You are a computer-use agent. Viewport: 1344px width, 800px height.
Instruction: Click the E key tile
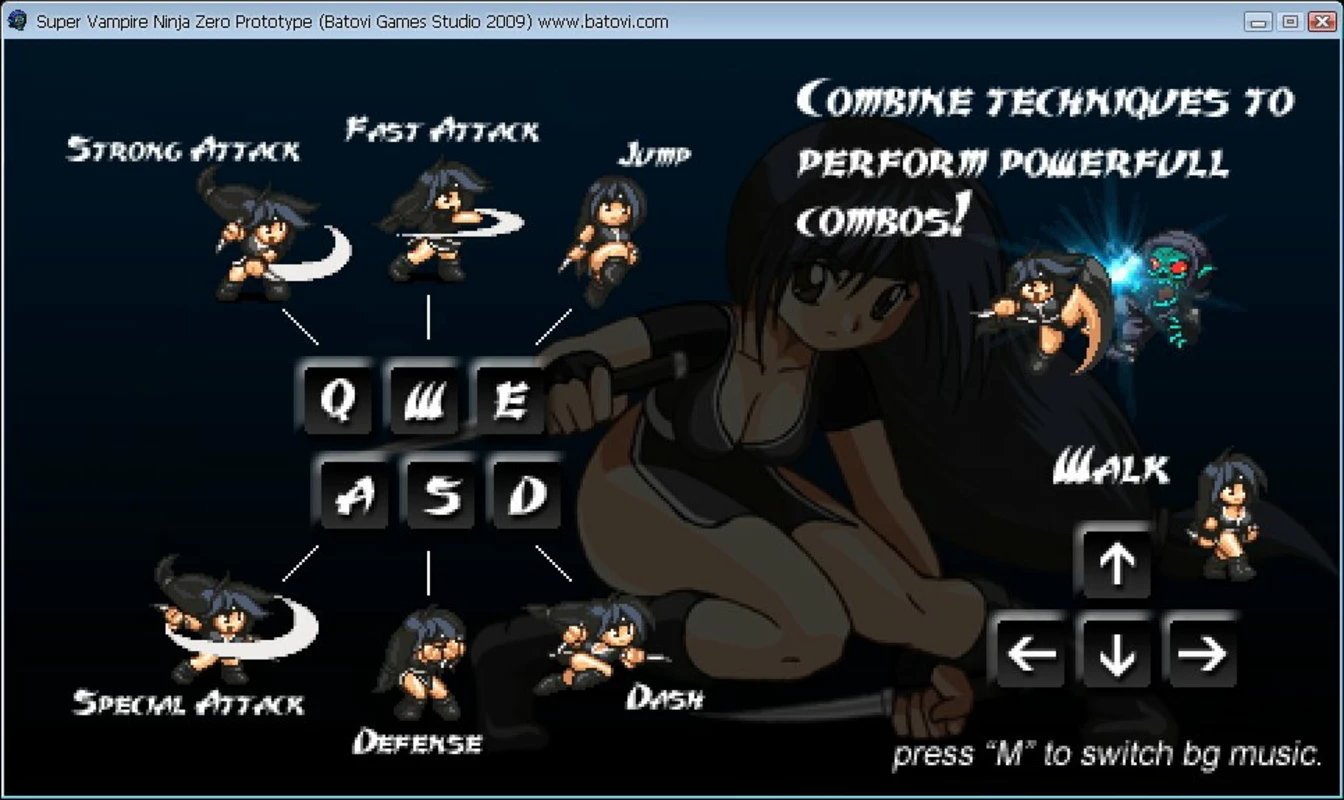tap(509, 400)
